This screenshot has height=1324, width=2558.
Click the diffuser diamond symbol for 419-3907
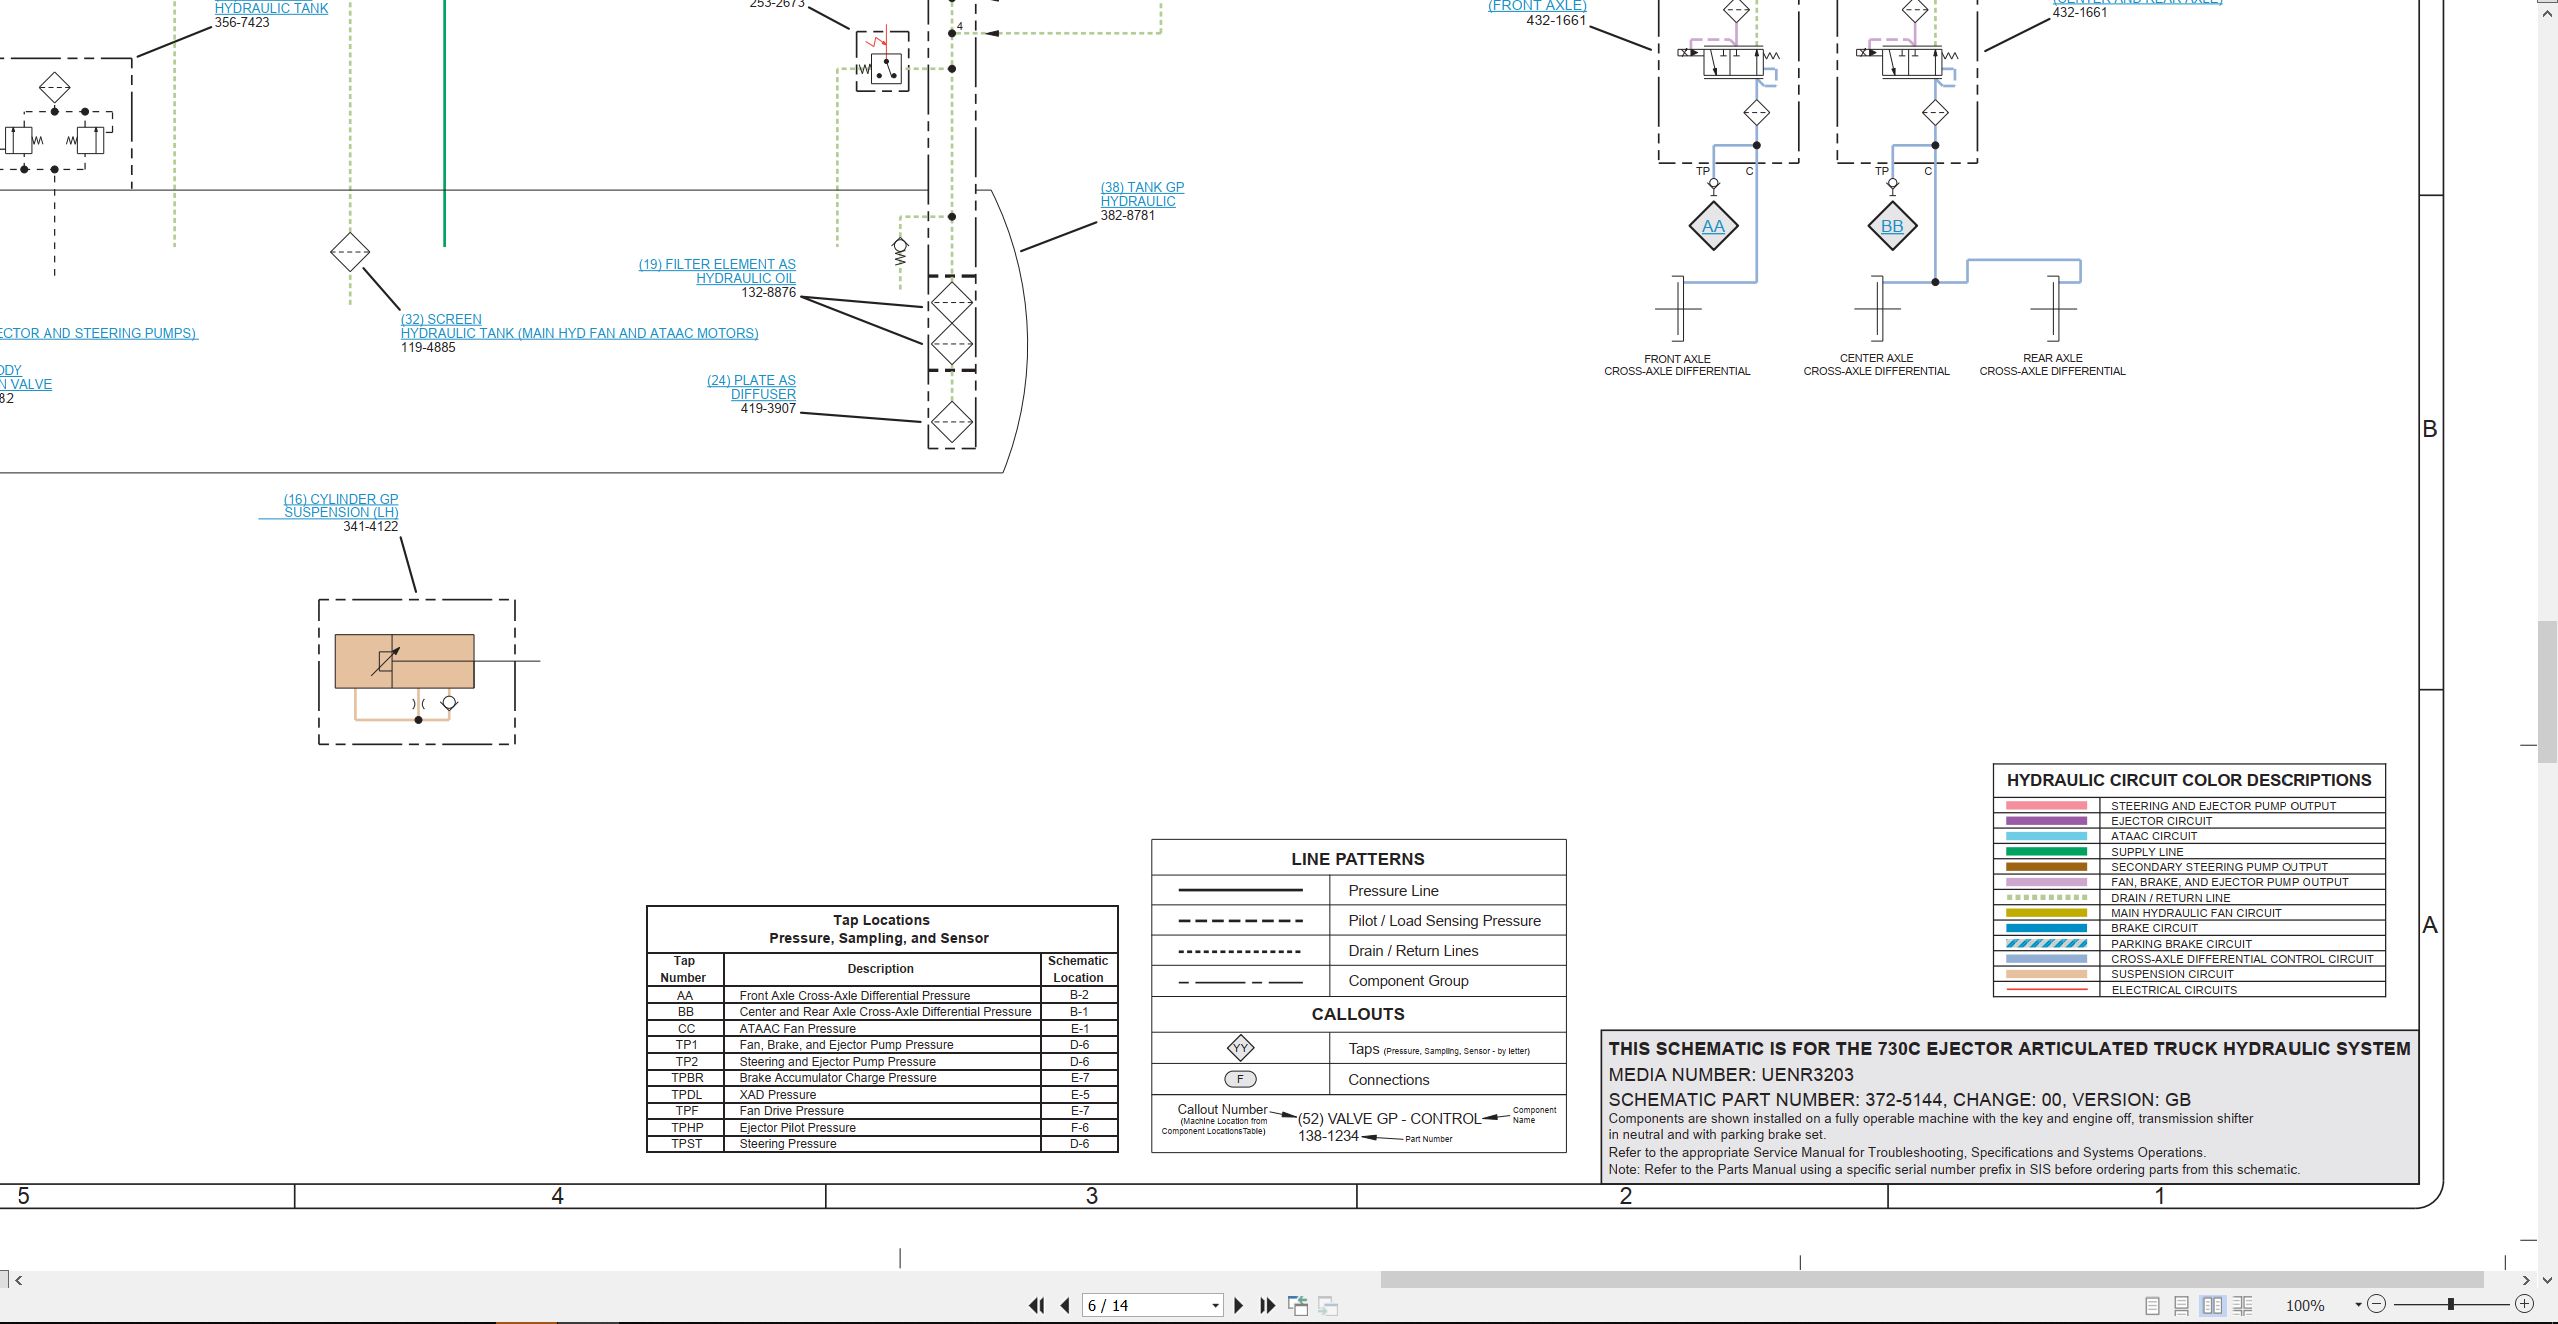pos(951,421)
